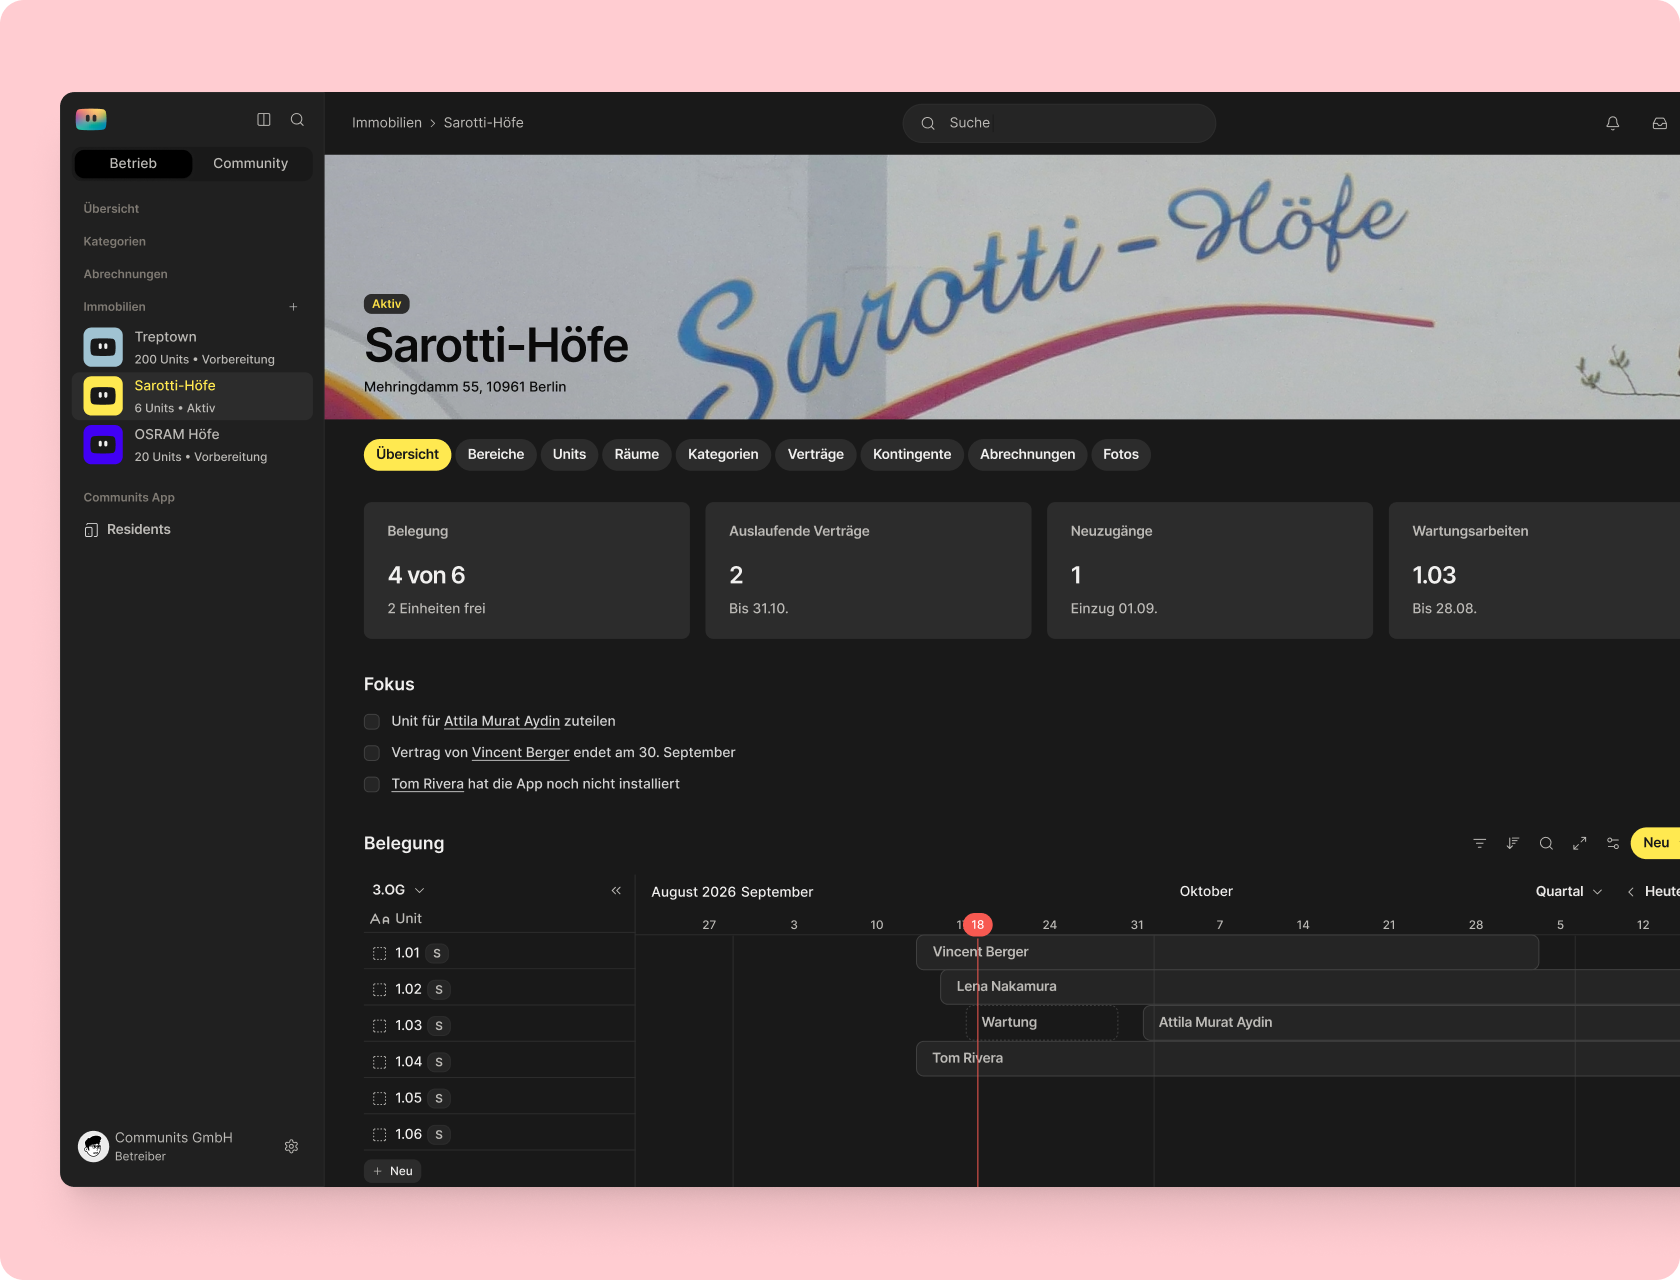The width and height of the screenshot is (1680, 1280).
Task: Add new unit with '+ Neu' button
Action: 393,1171
